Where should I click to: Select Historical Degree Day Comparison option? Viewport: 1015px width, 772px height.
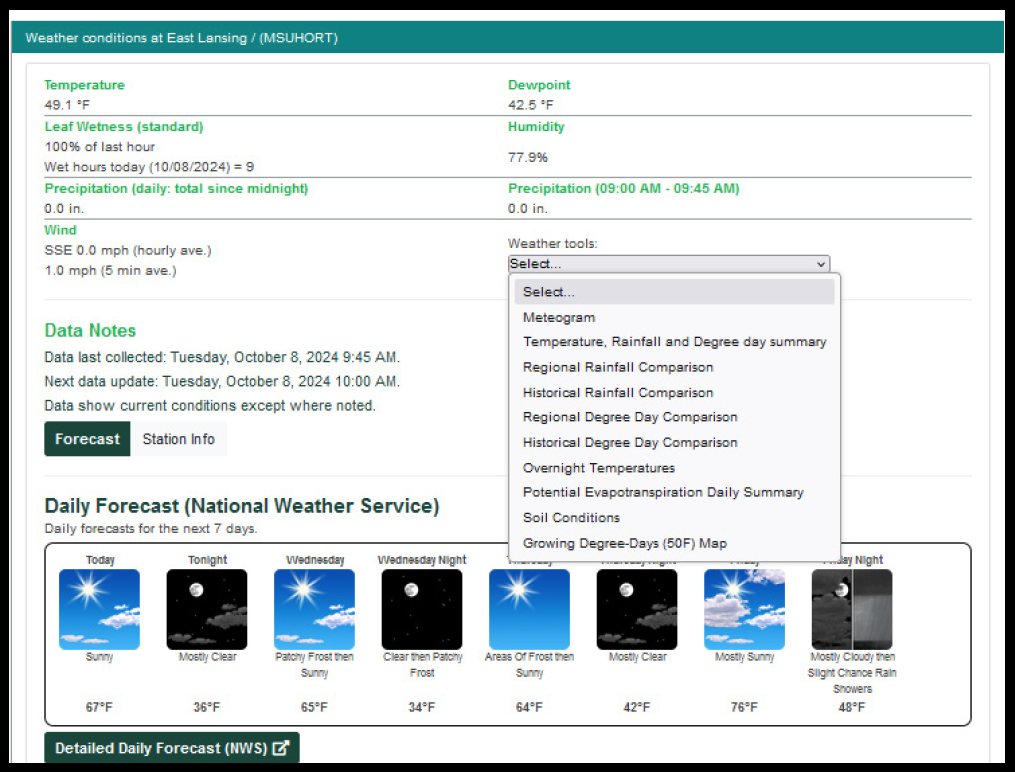pyautogui.click(x=630, y=442)
